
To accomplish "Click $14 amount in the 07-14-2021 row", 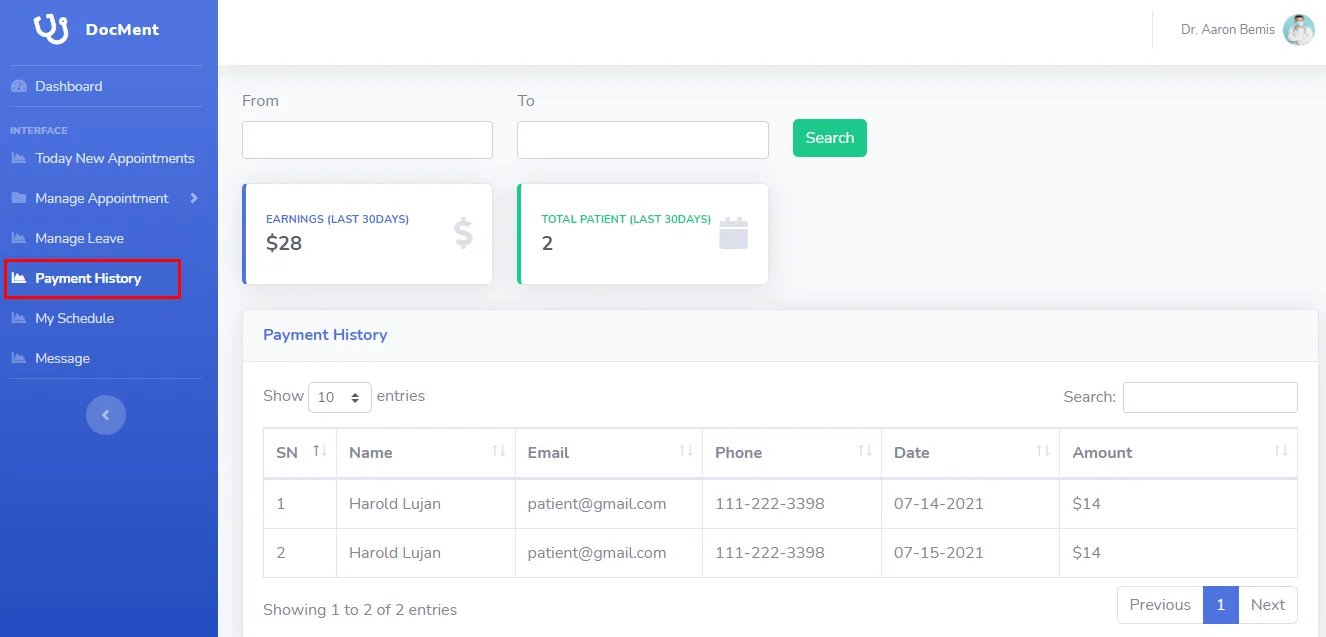I will pos(1086,504).
